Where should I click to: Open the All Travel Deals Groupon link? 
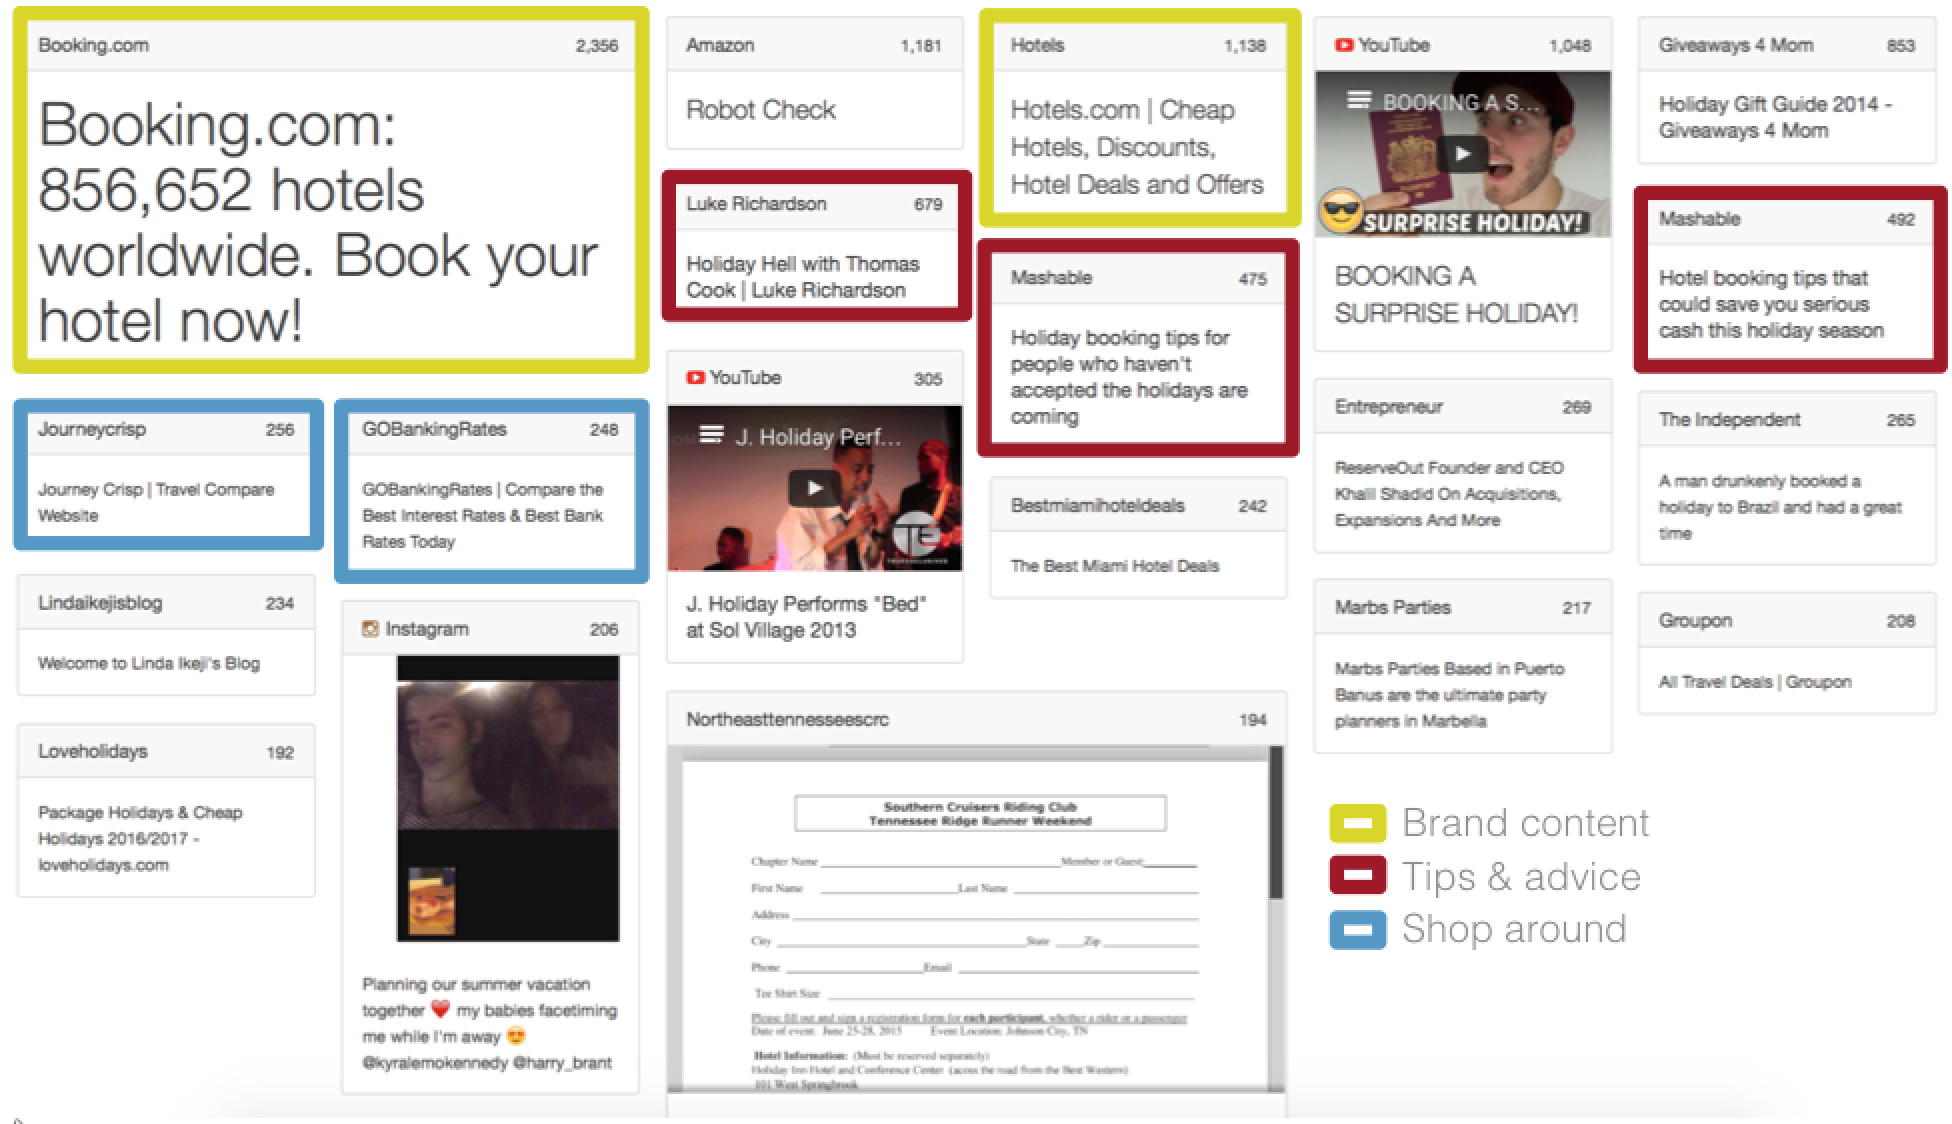pyautogui.click(x=1754, y=682)
